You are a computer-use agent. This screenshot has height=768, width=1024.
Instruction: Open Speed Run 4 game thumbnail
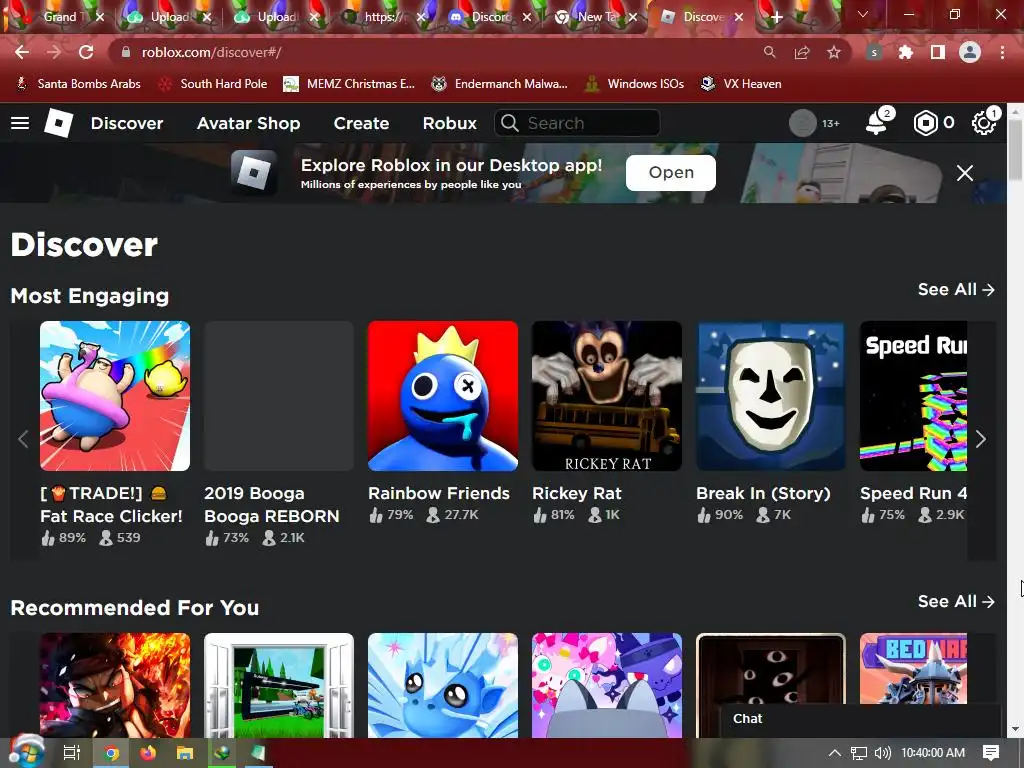[914, 396]
